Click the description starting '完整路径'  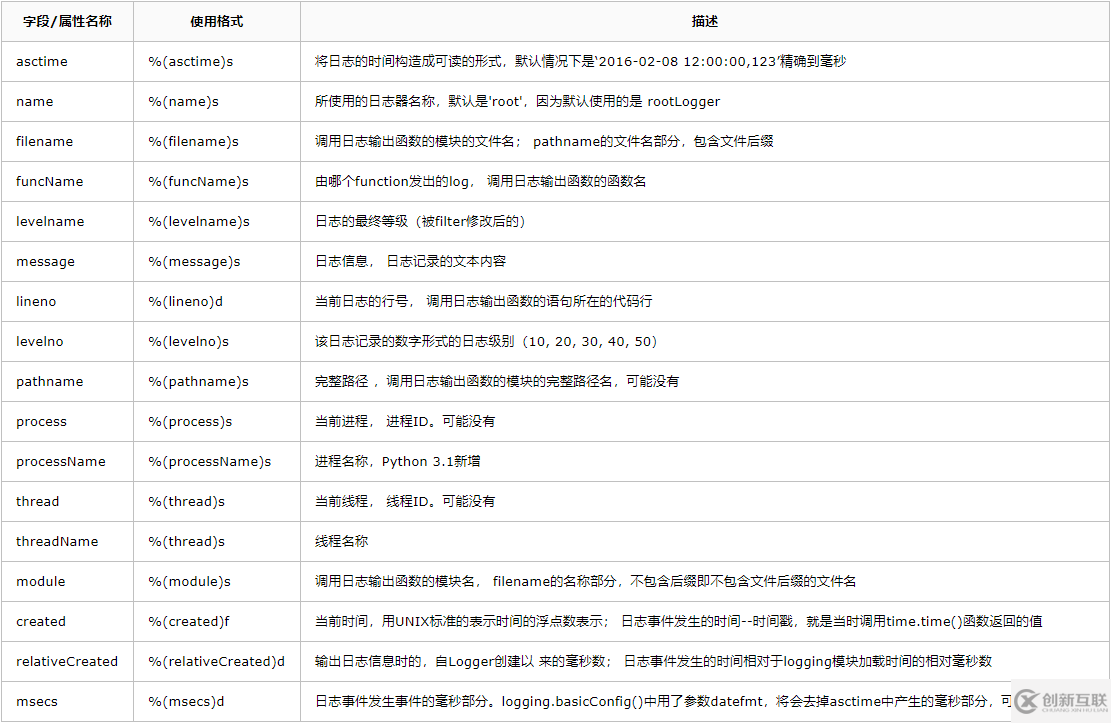[x=705, y=382]
